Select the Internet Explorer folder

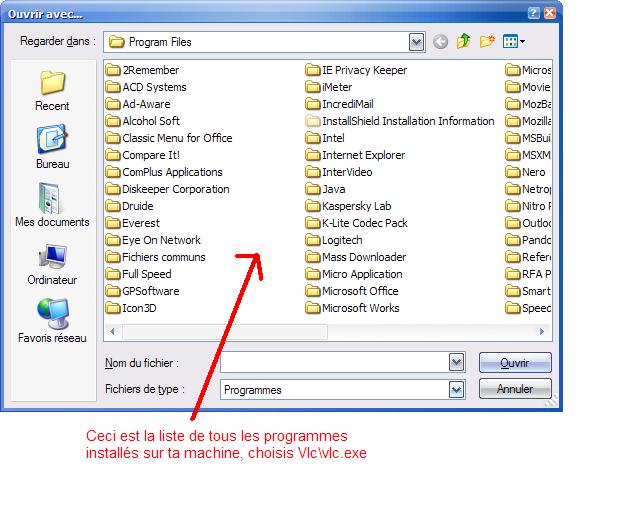[363, 155]
